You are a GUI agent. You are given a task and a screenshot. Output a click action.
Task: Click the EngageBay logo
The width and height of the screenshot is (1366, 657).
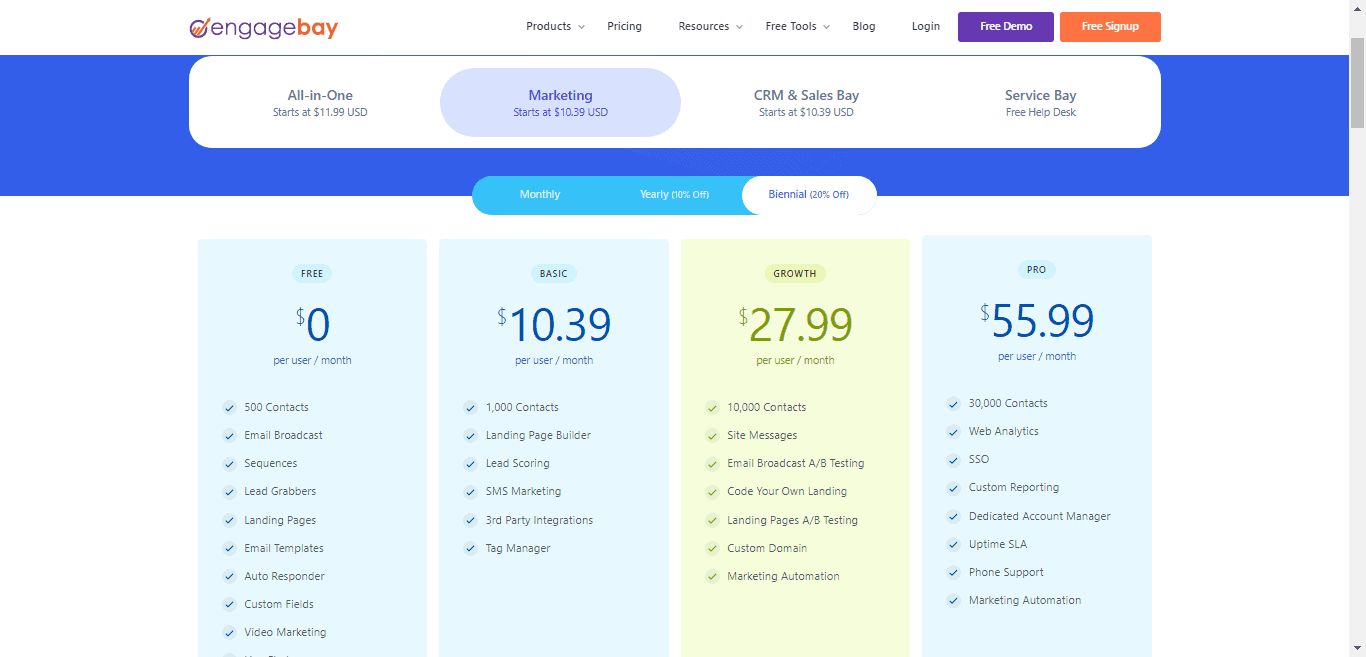click(264, 27)
